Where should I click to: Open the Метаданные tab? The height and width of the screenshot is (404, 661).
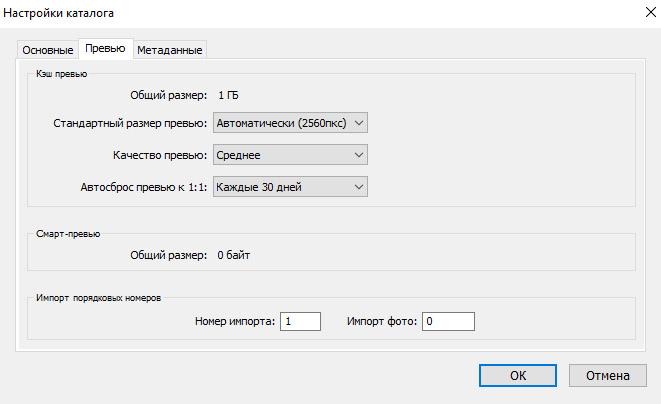(x=169, y=50)
